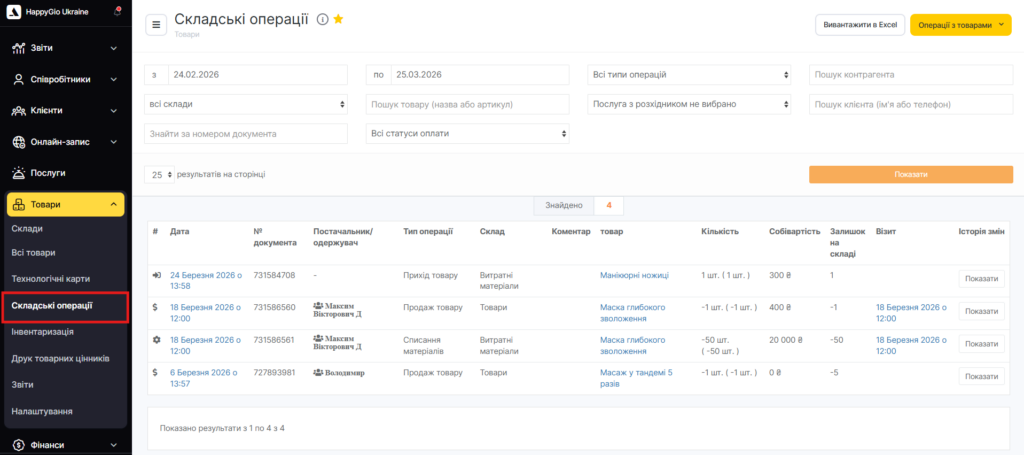Screen dimensions: 1024x455
Task: Change the results per page selector
Action: 159,174
